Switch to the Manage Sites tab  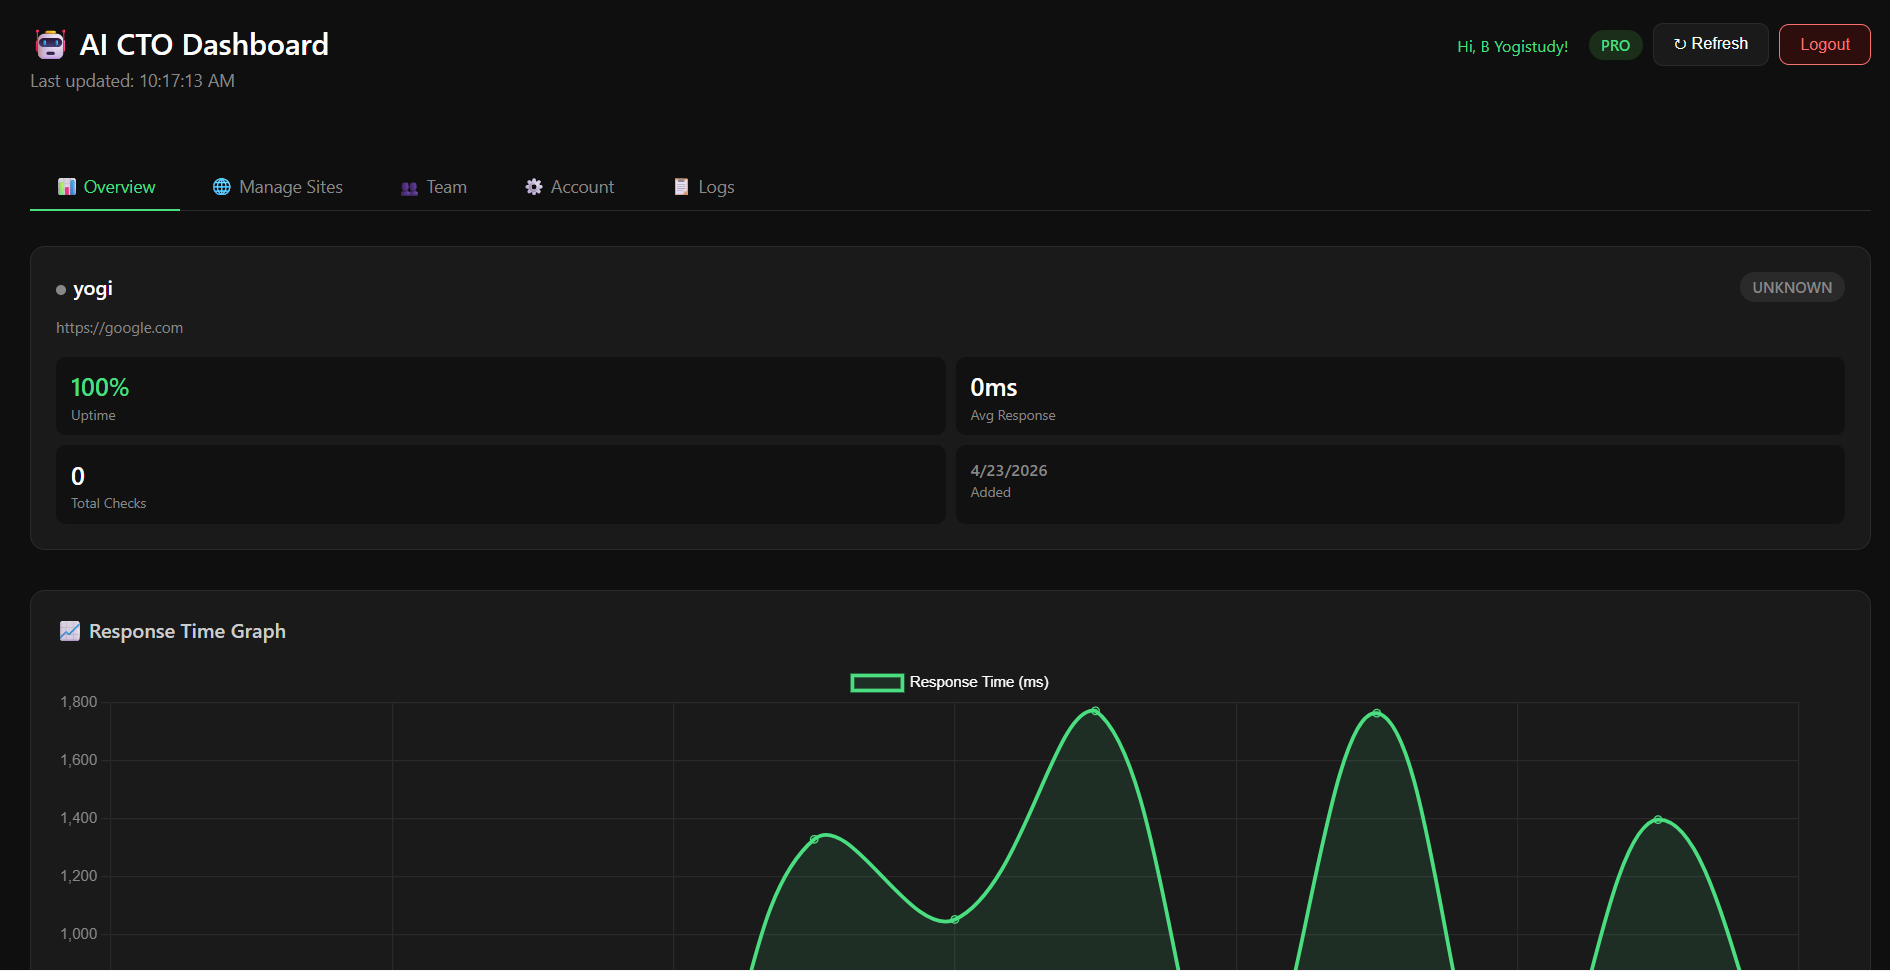point(290,187)
